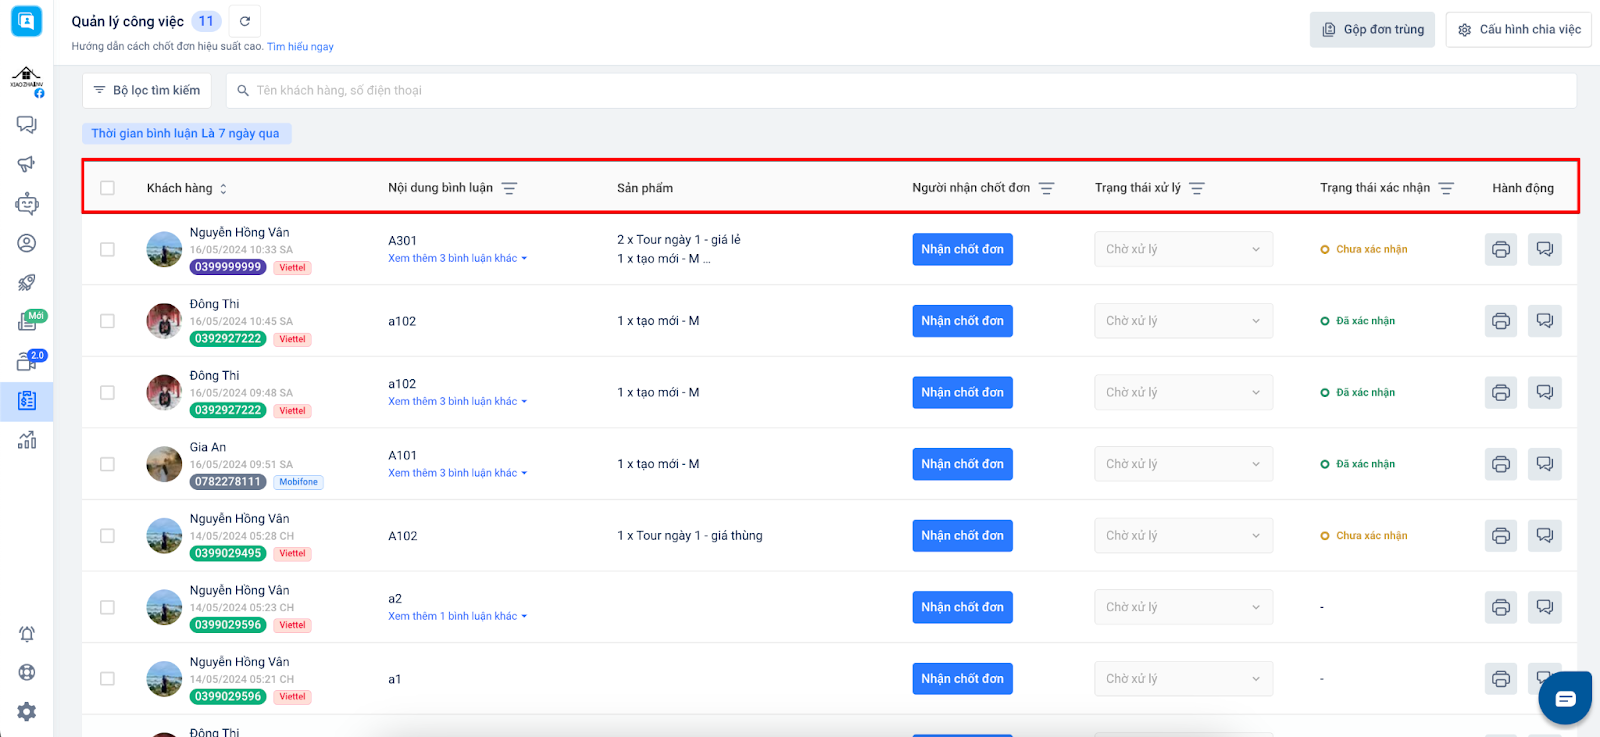This screenshot has width=1600, height=737.
Task: Tick the select-all checkbox in table header
Action: coord(107,188)
